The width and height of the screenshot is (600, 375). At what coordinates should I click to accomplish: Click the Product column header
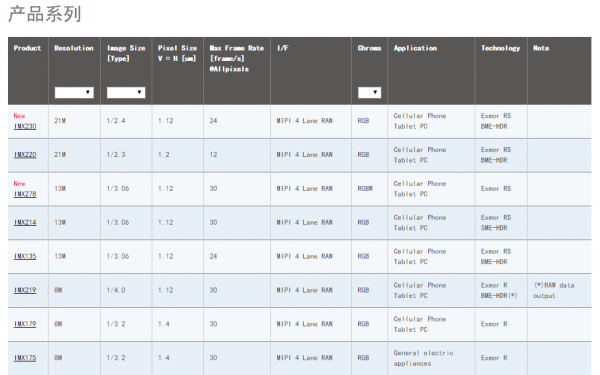pyautogui.click(x=27, y=48)
